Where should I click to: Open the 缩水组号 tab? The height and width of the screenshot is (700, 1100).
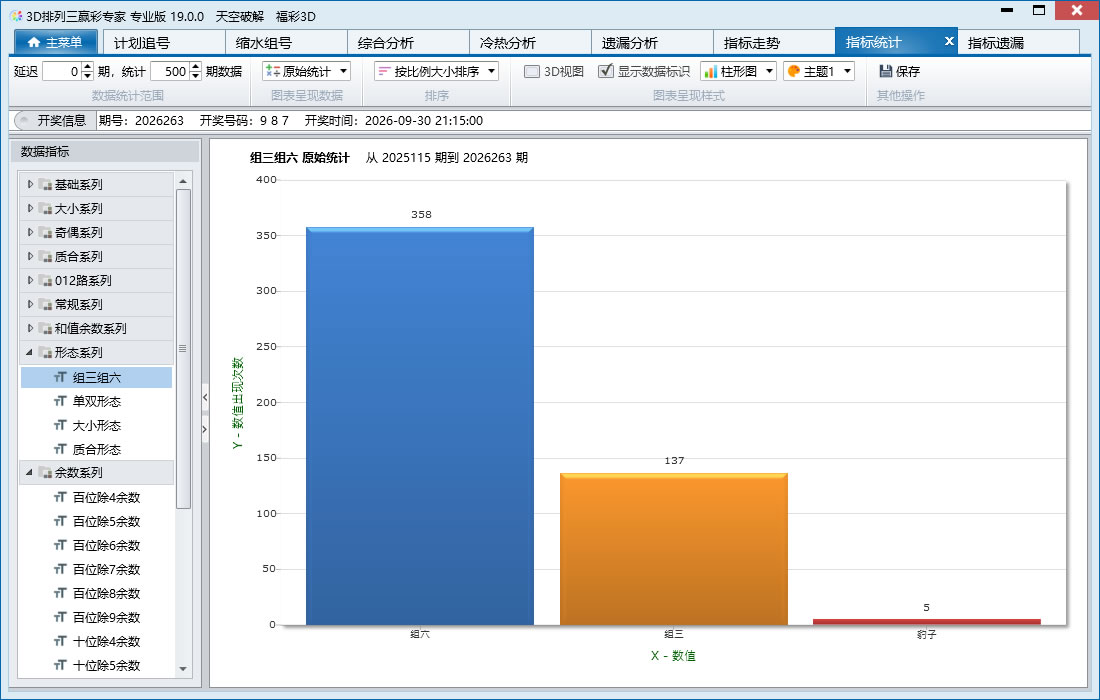(x=286, y=43)
